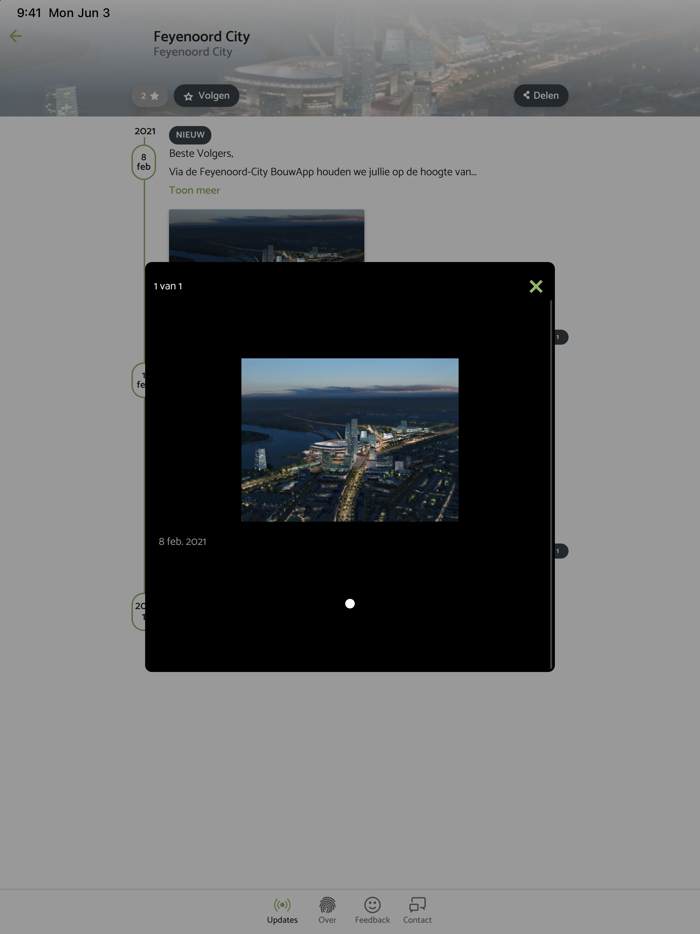Tap the Feyenoord City title heading

coord(201,36)
